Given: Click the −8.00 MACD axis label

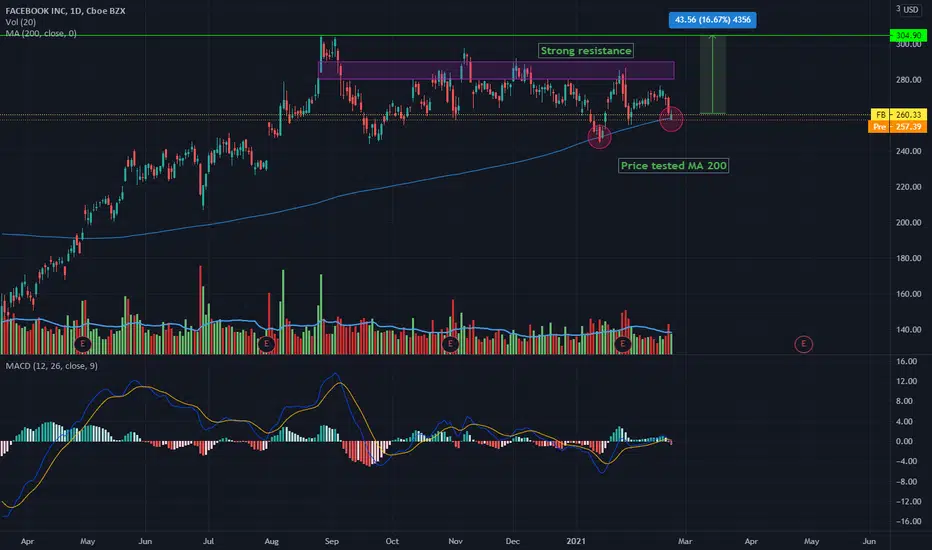Looking at the screenshot, I should 904,482.
